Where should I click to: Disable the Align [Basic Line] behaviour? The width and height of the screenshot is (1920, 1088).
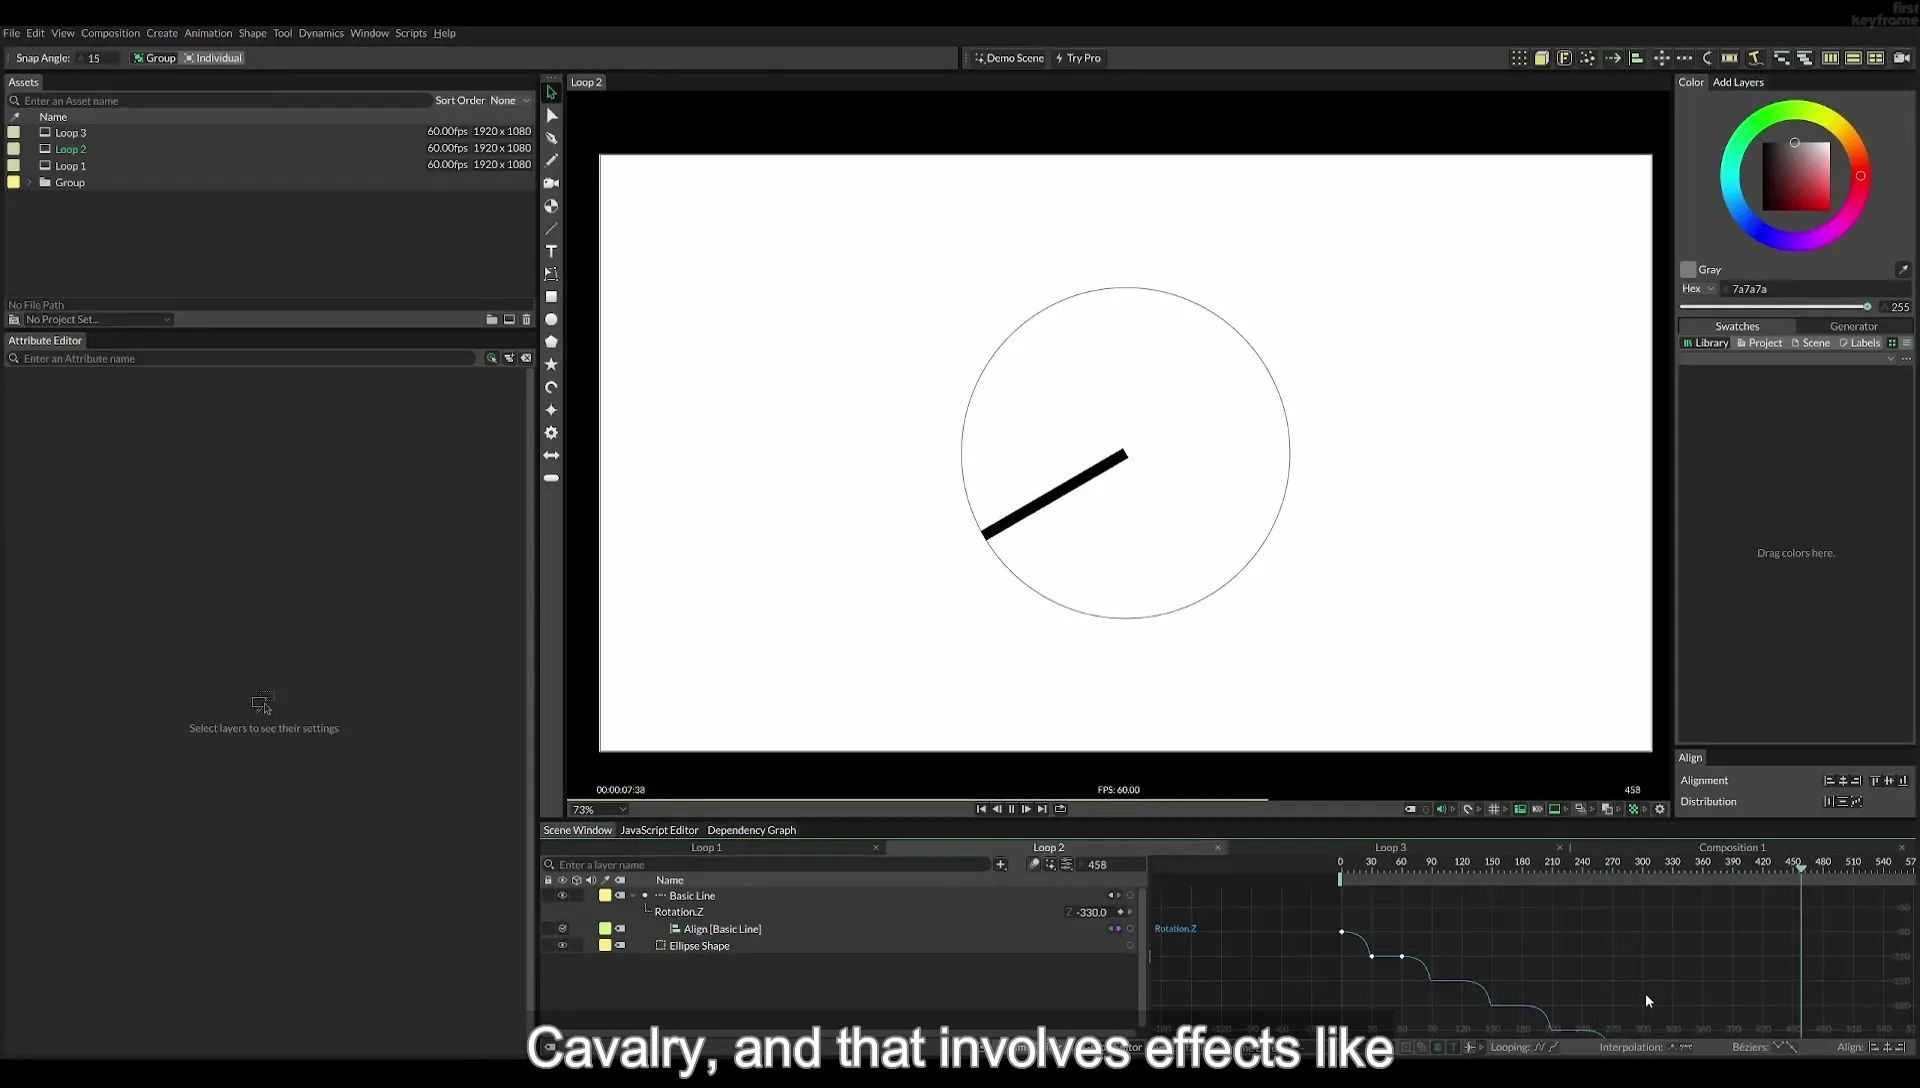562,929
